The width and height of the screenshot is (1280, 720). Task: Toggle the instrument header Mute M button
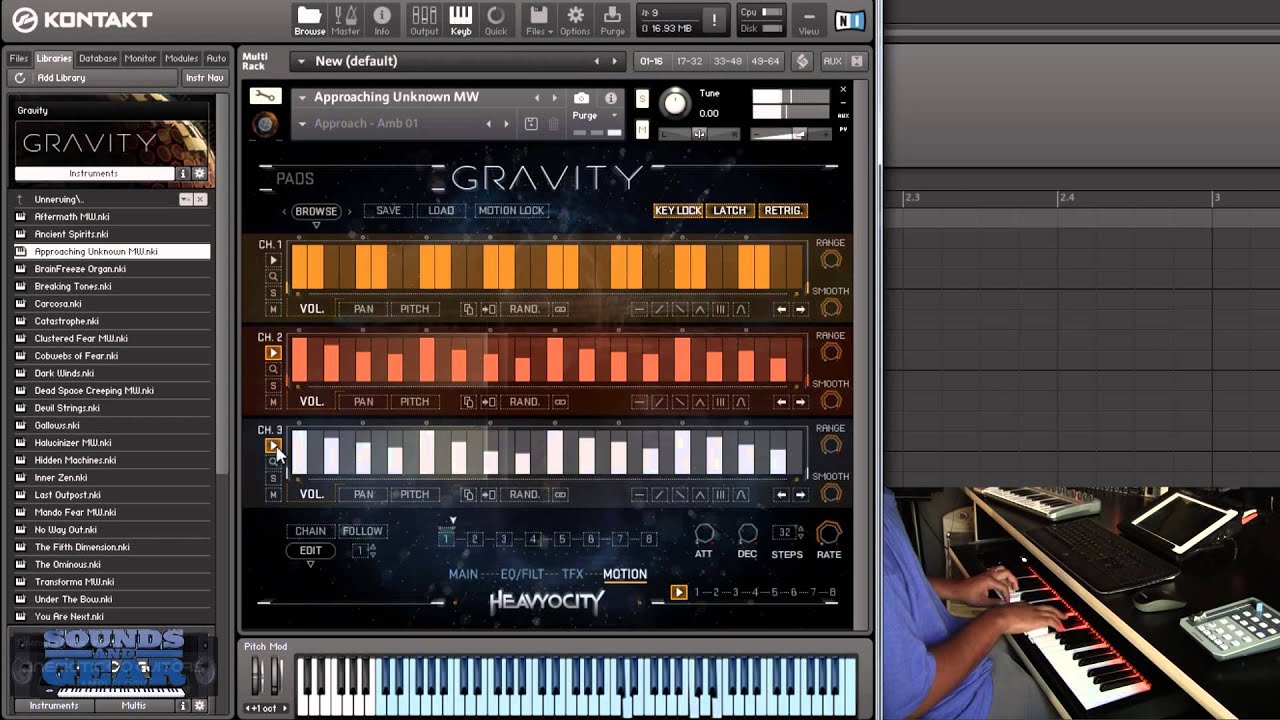click(x=642, y=129)
